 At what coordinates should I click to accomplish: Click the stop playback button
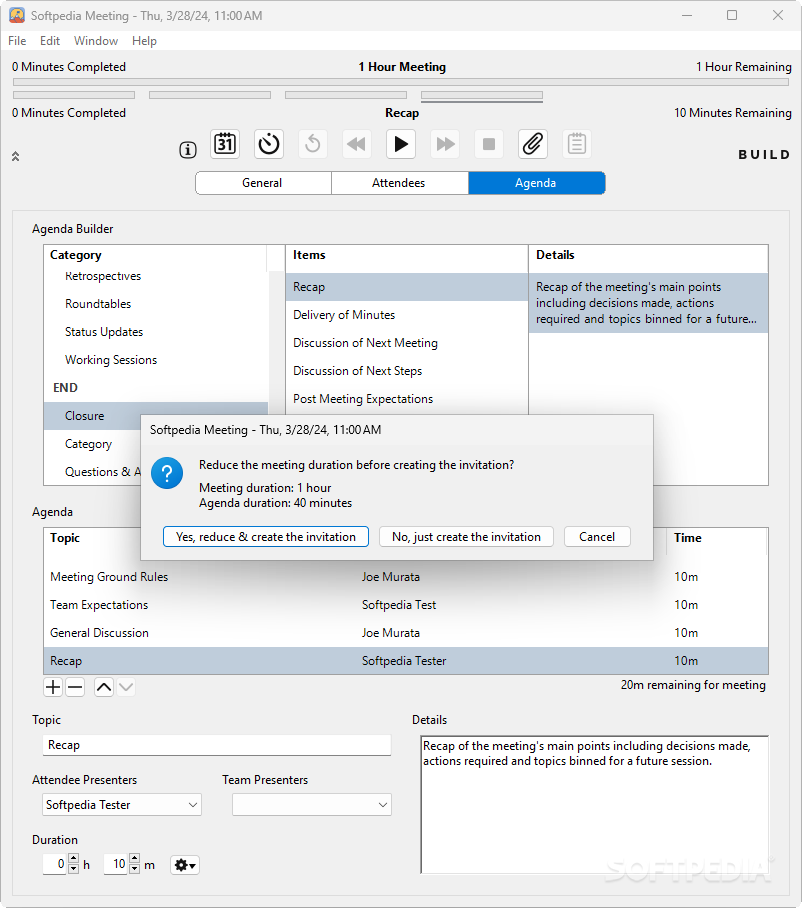tap(489, 144)
